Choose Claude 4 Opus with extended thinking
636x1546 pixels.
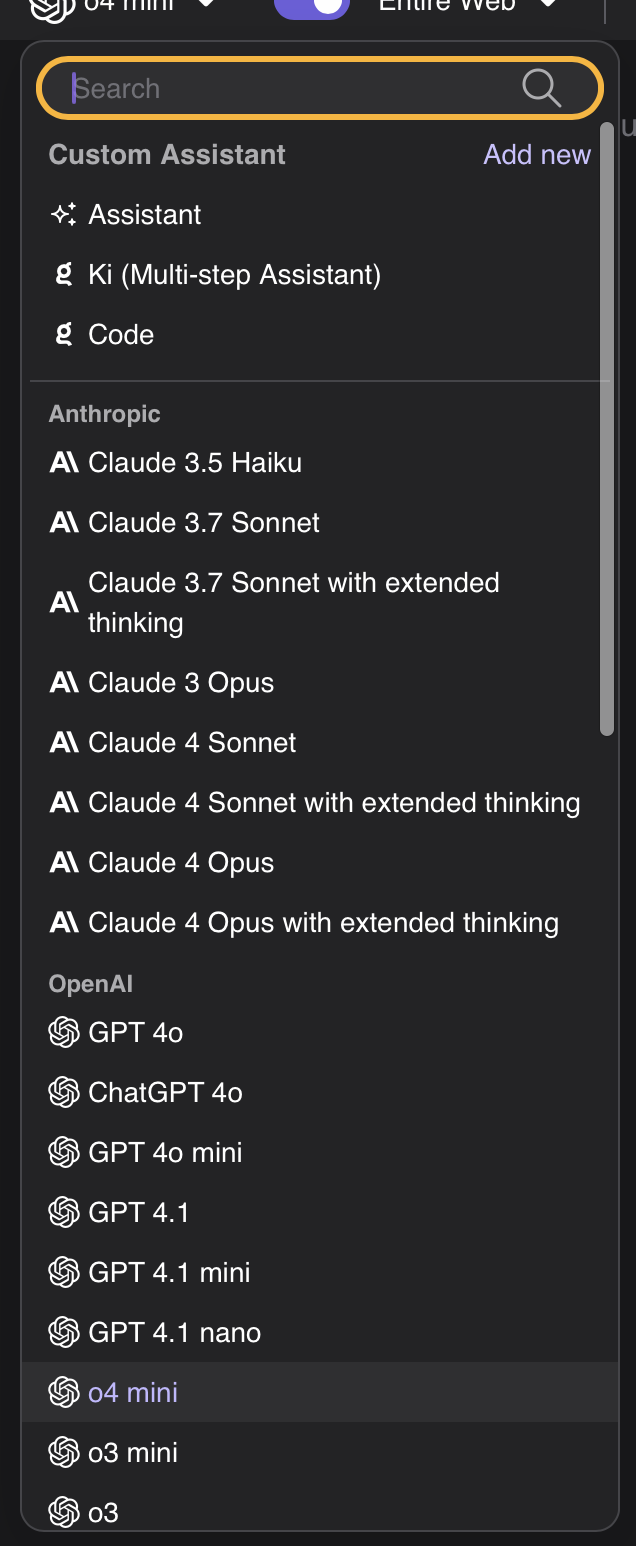[x=323, y=922]
